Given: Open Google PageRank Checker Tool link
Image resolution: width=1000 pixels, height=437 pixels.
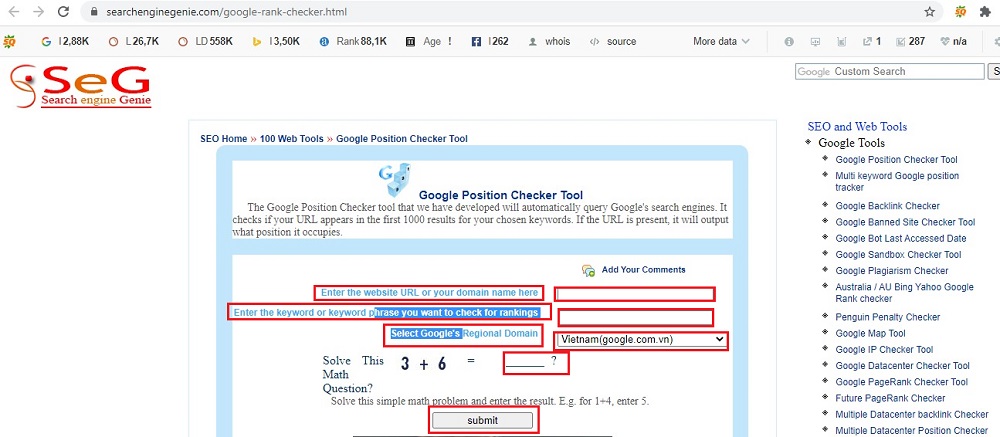Looking at the screenshot, I should 901,382.
